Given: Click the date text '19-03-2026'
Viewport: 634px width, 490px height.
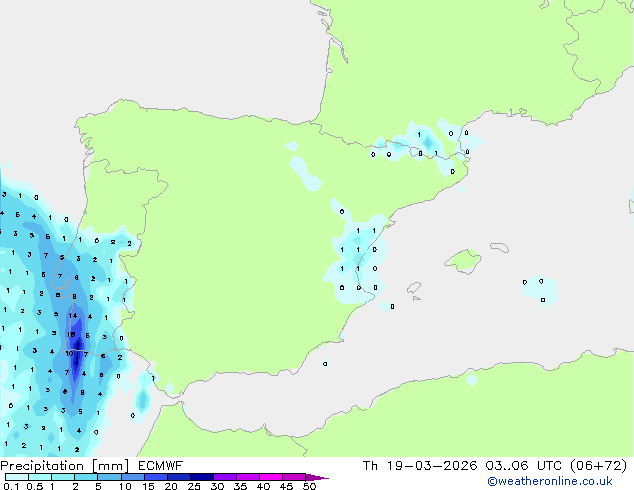Looking at the screenshot, I should [x=432, y=466].
